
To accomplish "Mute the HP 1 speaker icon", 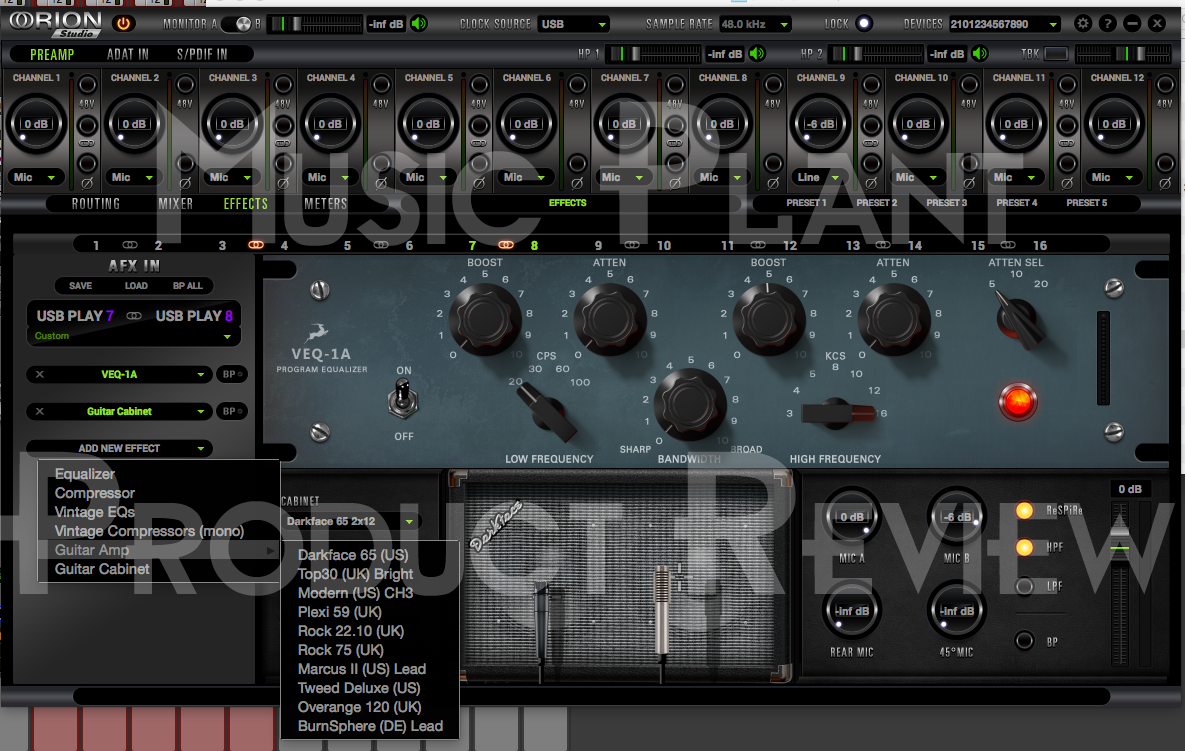I will coord(756,54).
